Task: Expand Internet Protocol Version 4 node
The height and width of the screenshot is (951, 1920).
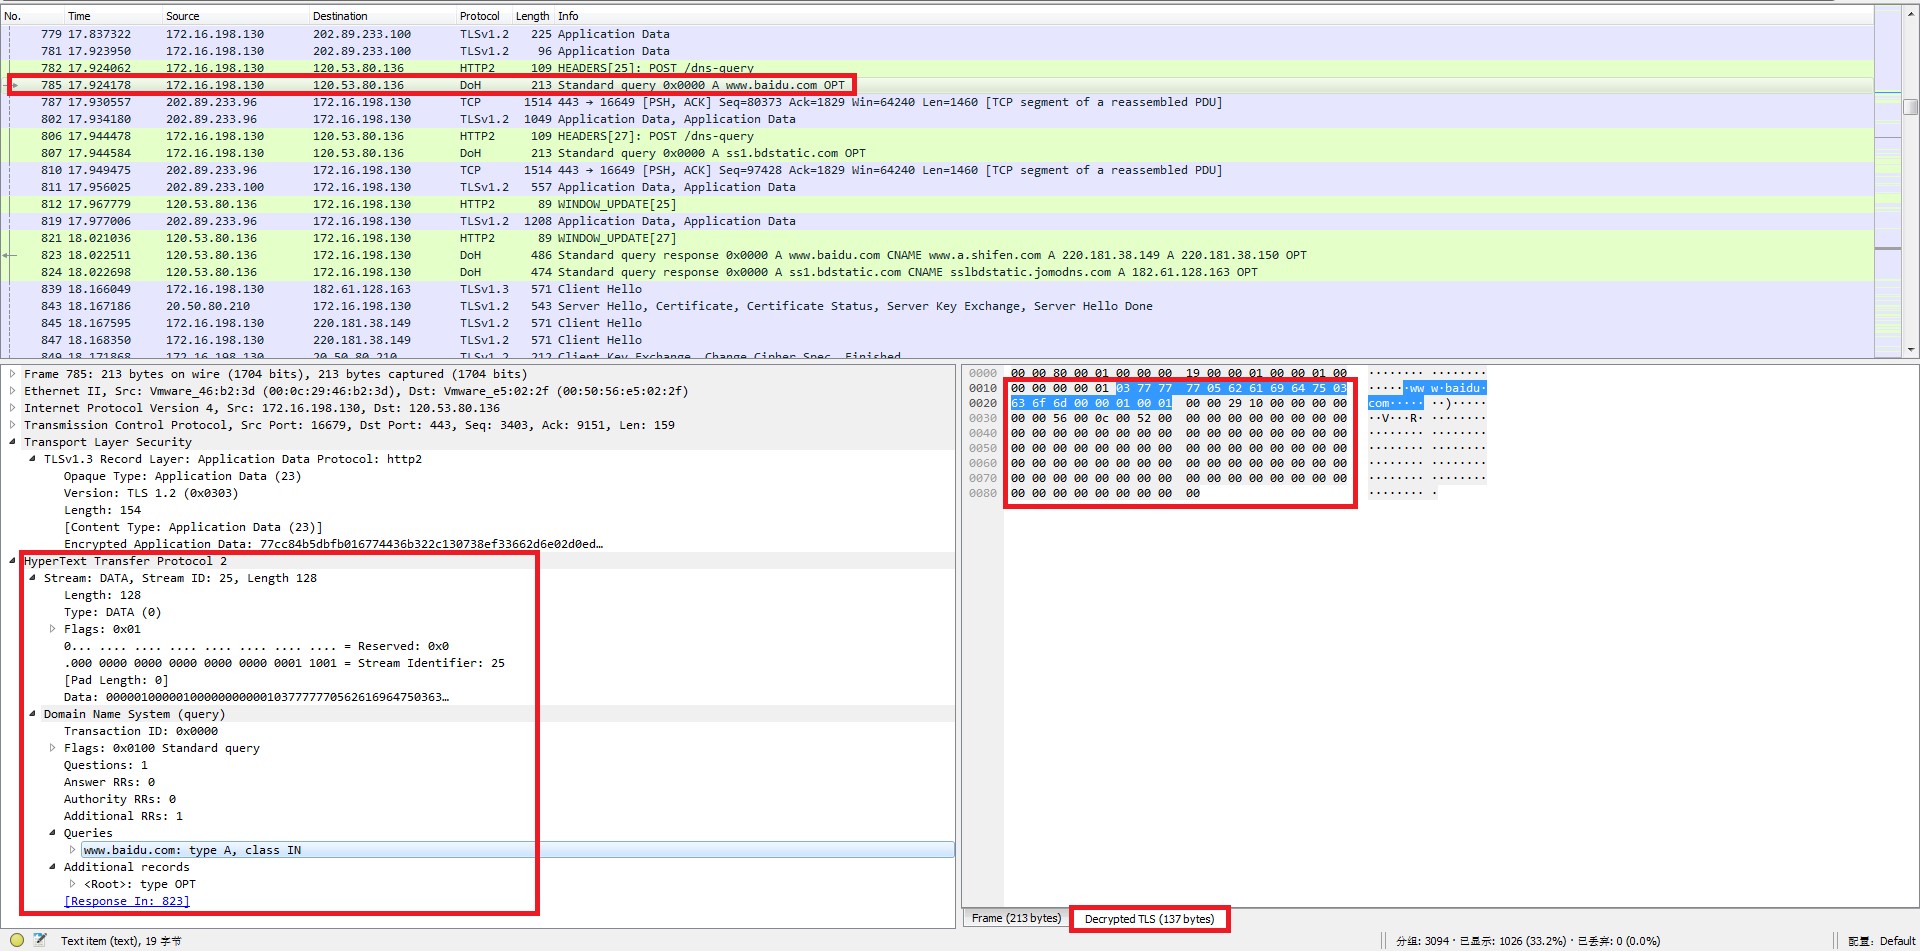Action: [13, 408]
